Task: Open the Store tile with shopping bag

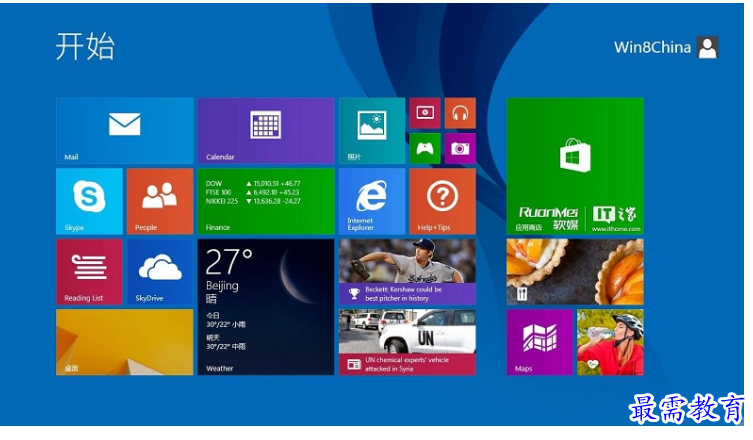Action: coord(575,166)
